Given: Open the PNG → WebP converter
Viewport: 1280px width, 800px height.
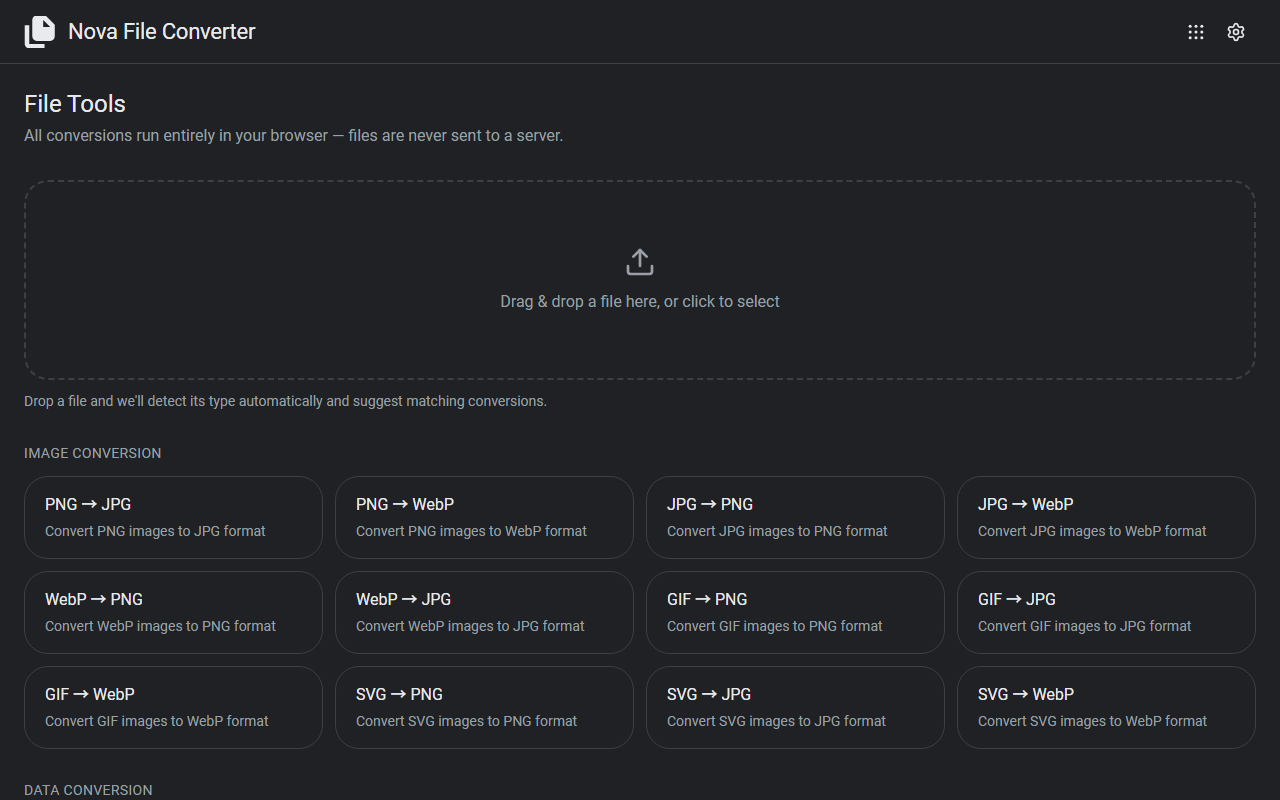Looking at the screenshot, I should (x=484, y=517).
